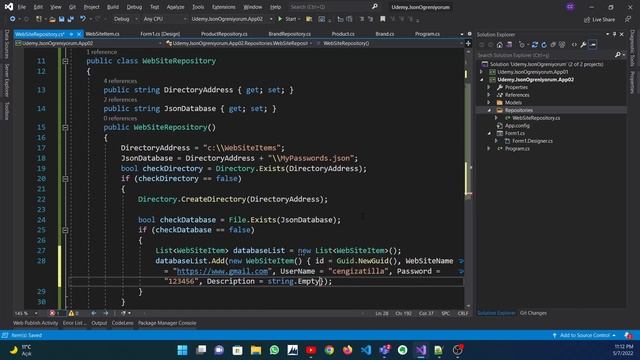Open Firefox from the taskbar
The image size is (640, 360).
click(347, 350)
